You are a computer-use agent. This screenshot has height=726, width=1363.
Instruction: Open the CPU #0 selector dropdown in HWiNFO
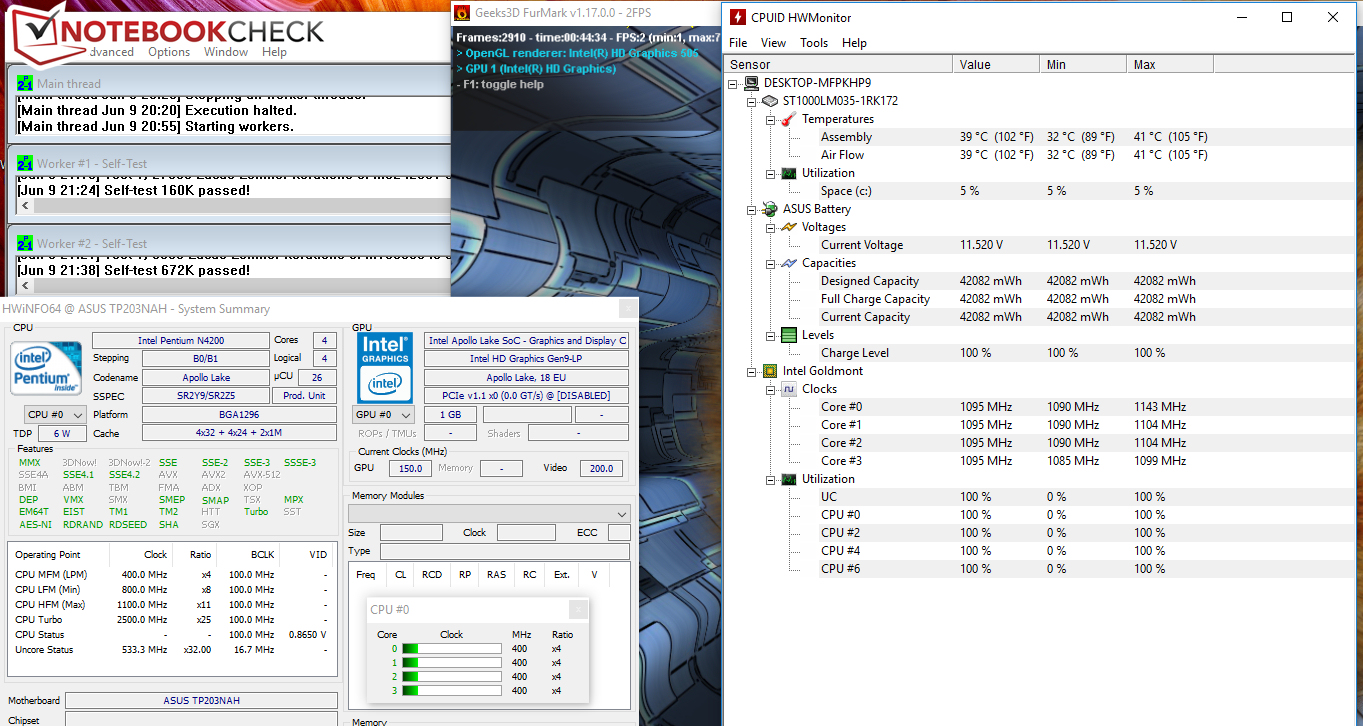pyautogui.click(x=54, y=415)
